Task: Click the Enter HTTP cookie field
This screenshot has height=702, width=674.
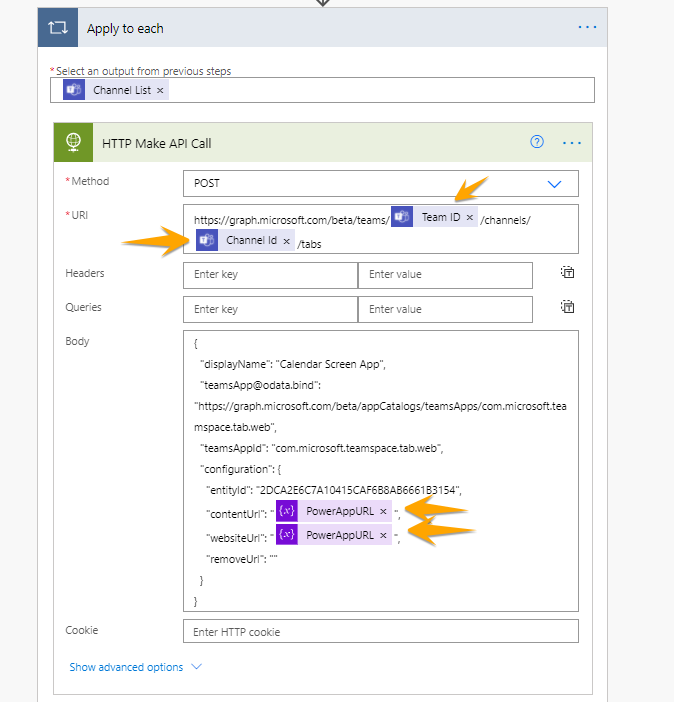Action: pos(381,631)
